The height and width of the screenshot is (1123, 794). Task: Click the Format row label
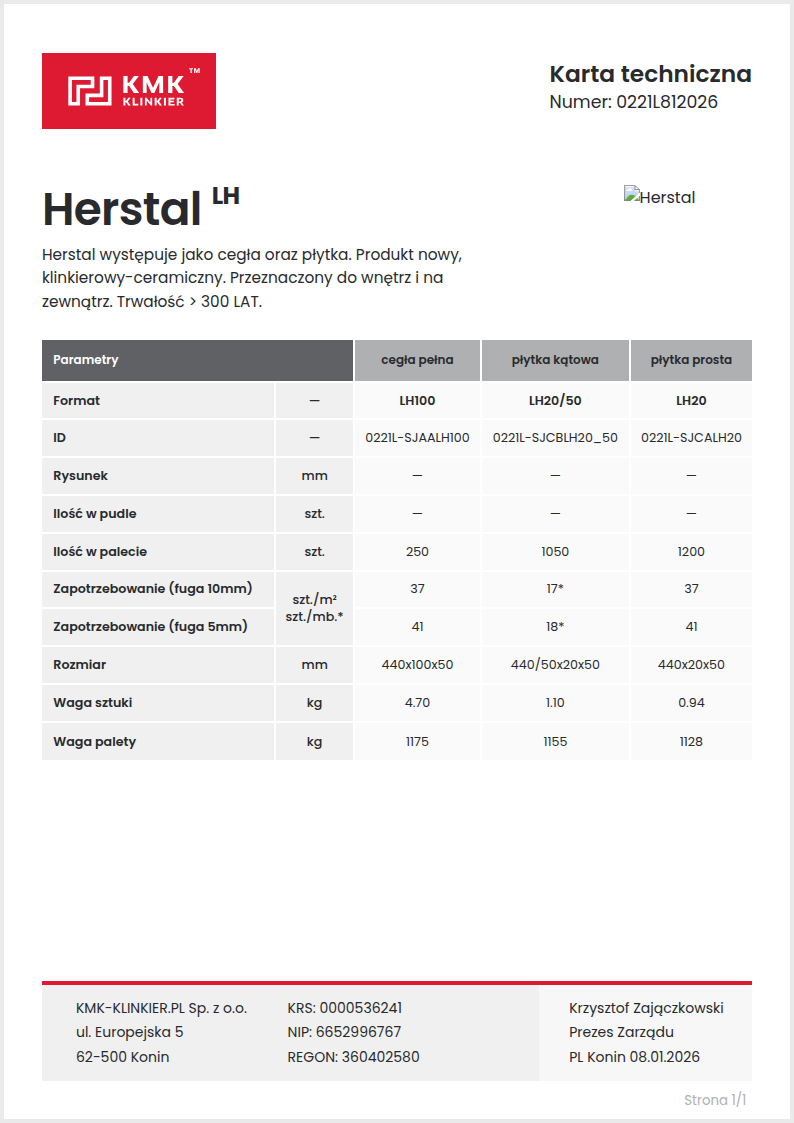[77, 400]
